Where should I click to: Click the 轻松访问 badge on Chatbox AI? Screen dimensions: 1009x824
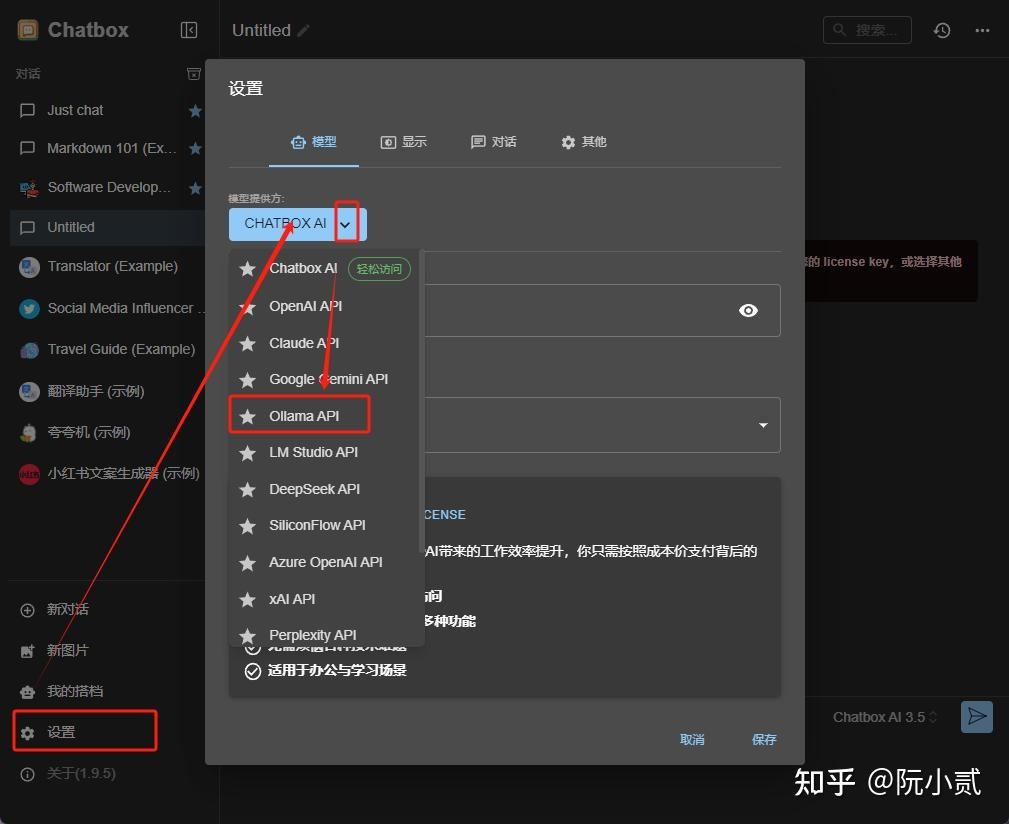pos(380,269)
